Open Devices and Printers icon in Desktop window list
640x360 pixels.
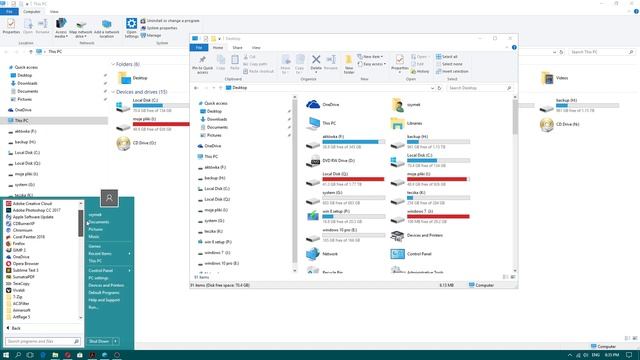point(398,236)
